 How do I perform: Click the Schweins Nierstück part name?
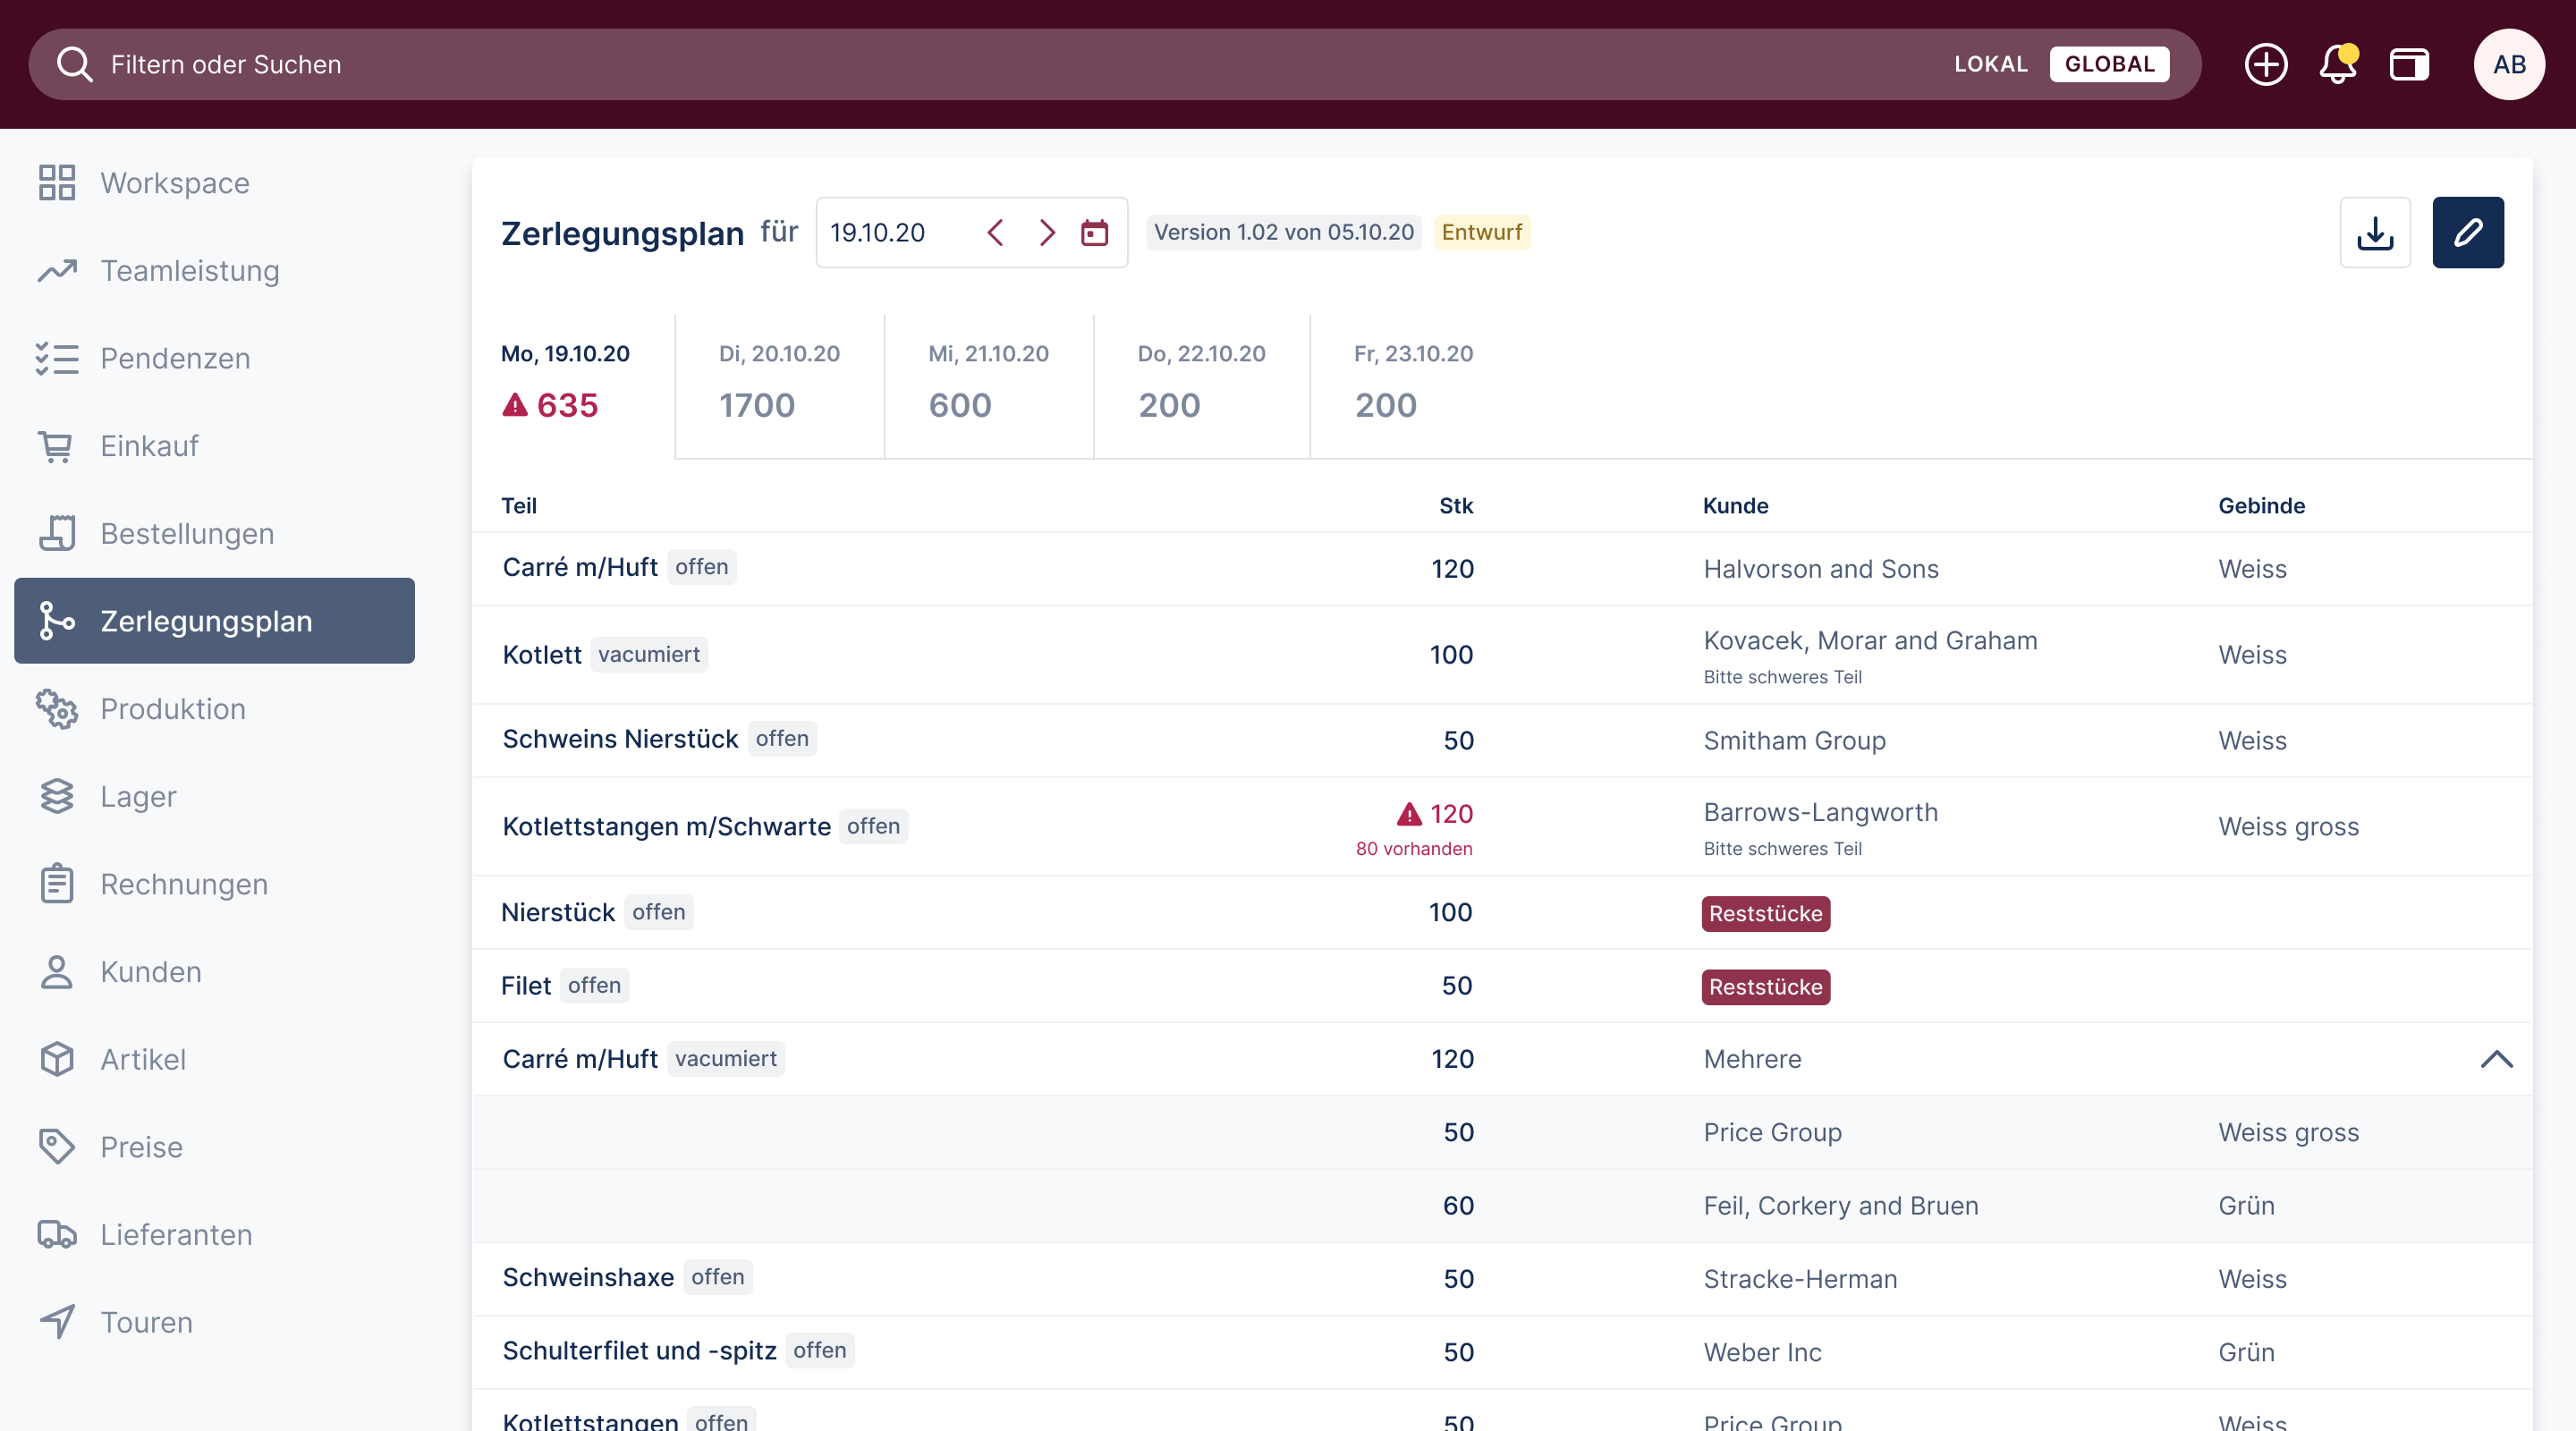click(x=620, y=739)
